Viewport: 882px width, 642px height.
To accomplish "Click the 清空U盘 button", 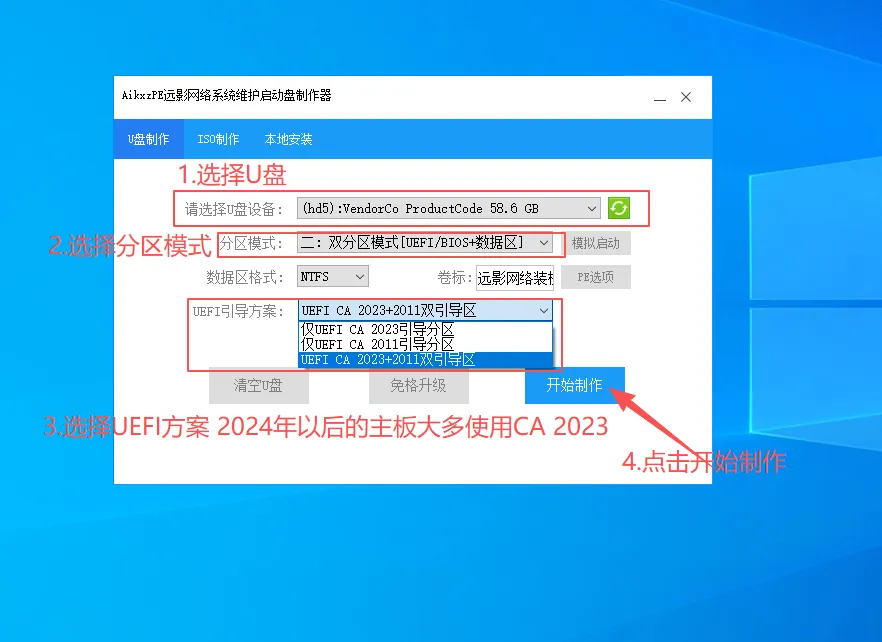I will pos(259,385).
